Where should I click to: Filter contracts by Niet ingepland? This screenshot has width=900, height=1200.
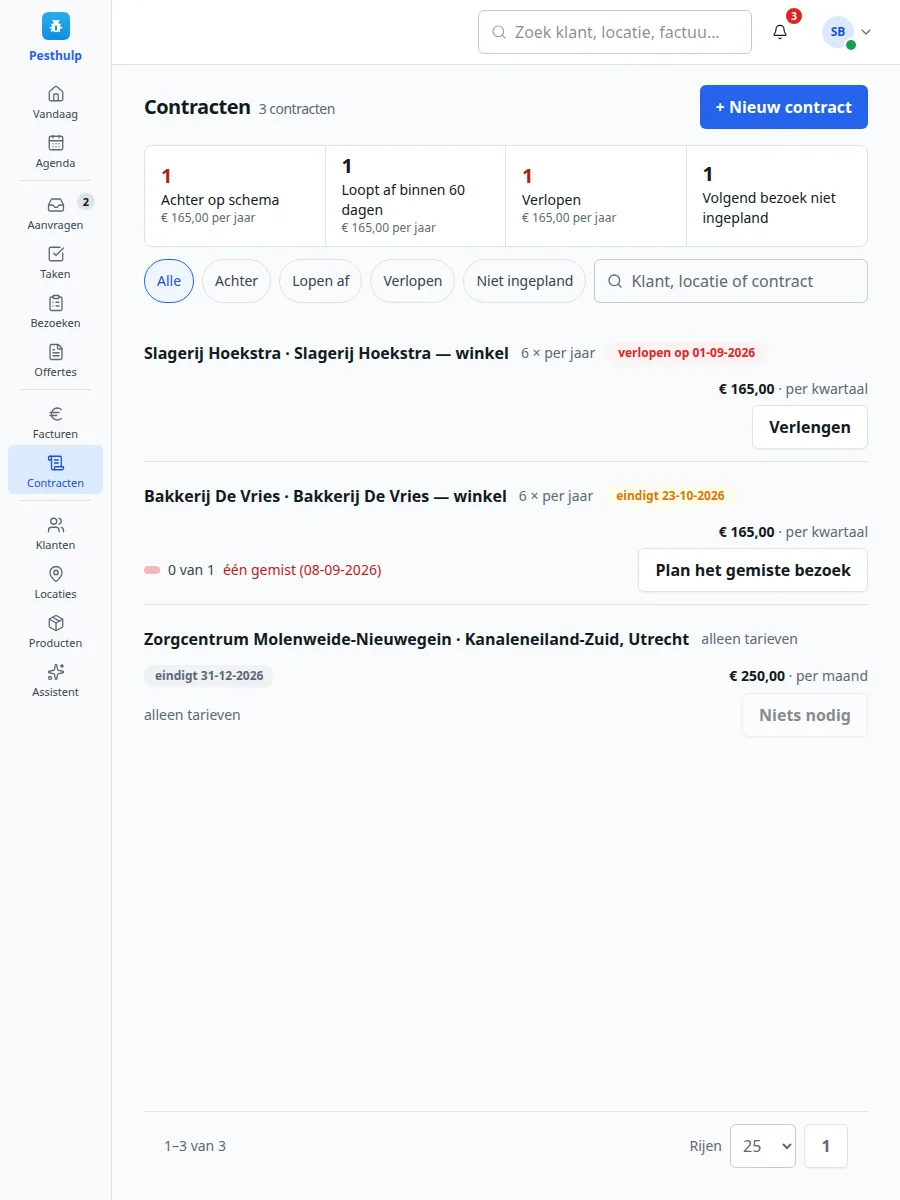[x=525, y=281]
